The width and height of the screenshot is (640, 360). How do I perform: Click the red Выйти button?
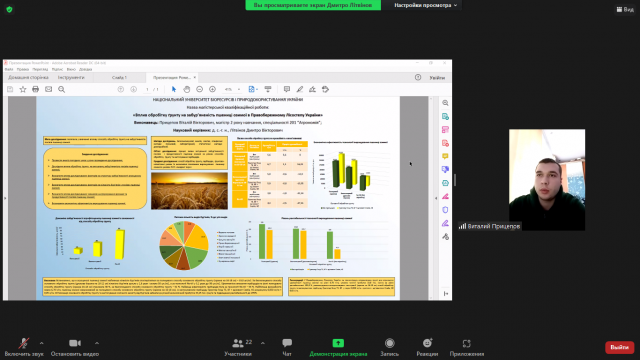click(619, 347)
